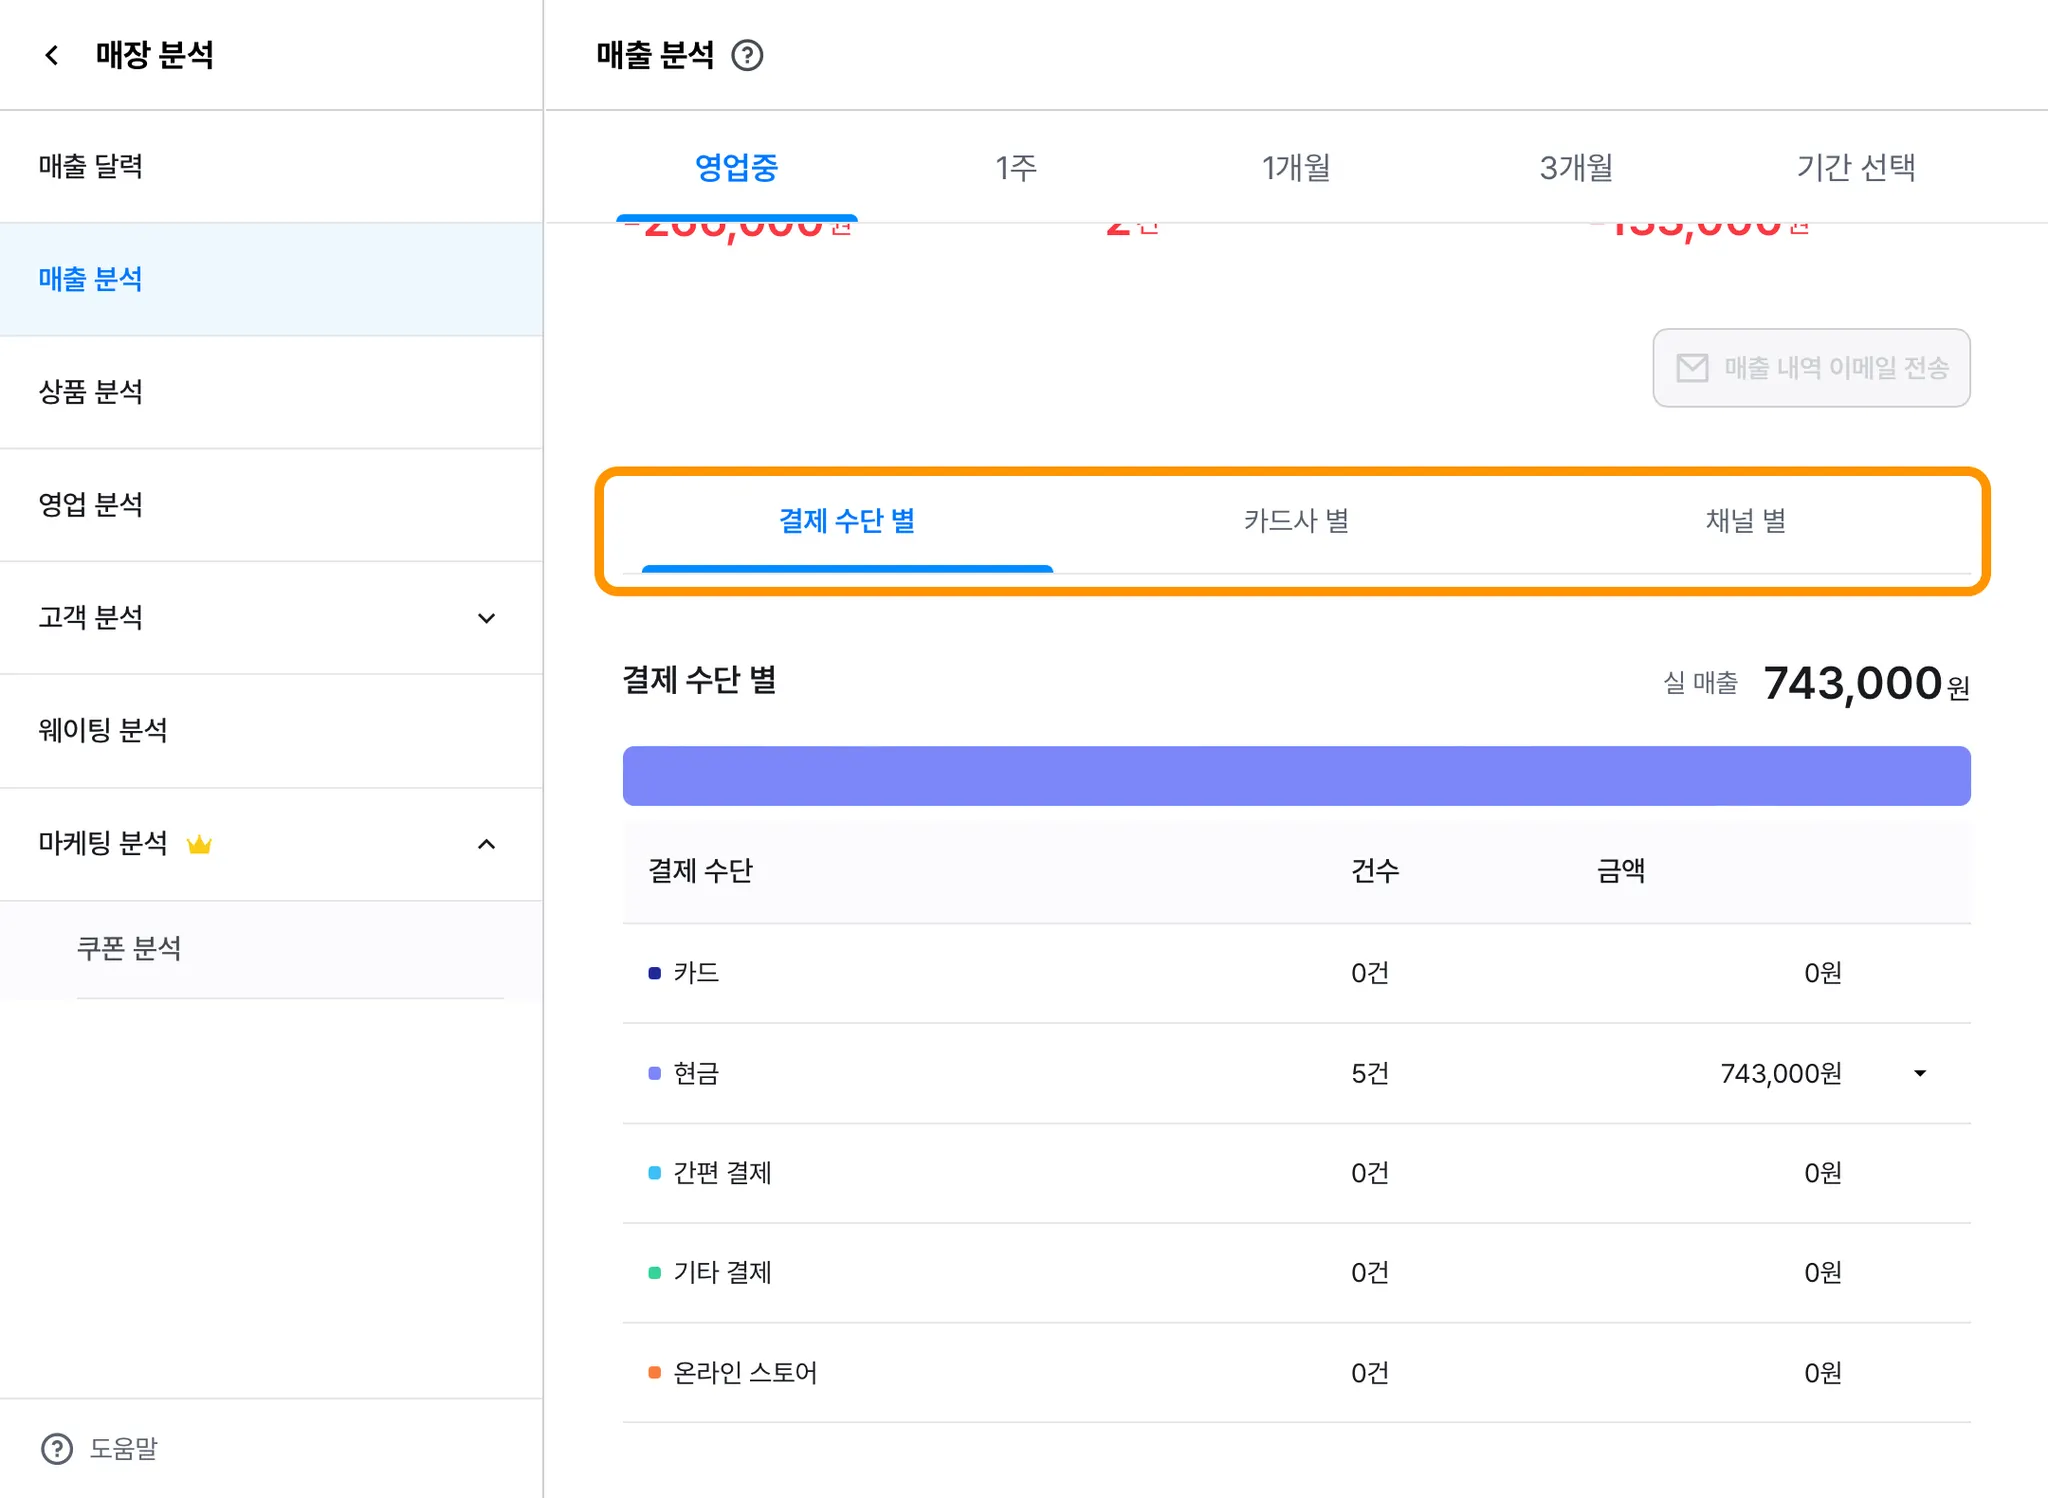This screenshot has height=1498, width=2048.
Task: Open 매출 달력 from the sidebar
Action: [91, 166]
